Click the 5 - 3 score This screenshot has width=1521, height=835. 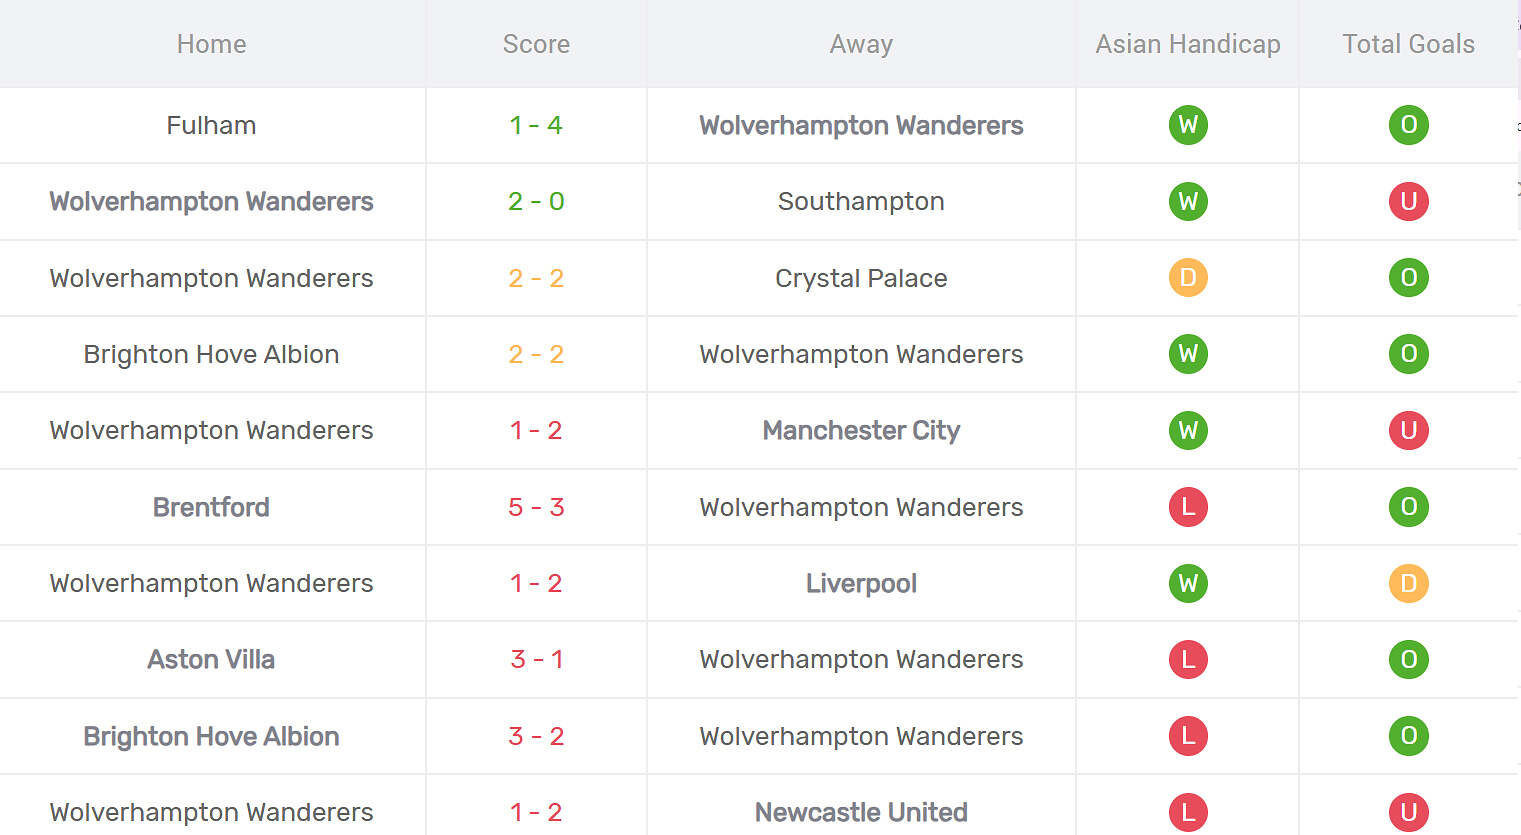tap(536, 507)
